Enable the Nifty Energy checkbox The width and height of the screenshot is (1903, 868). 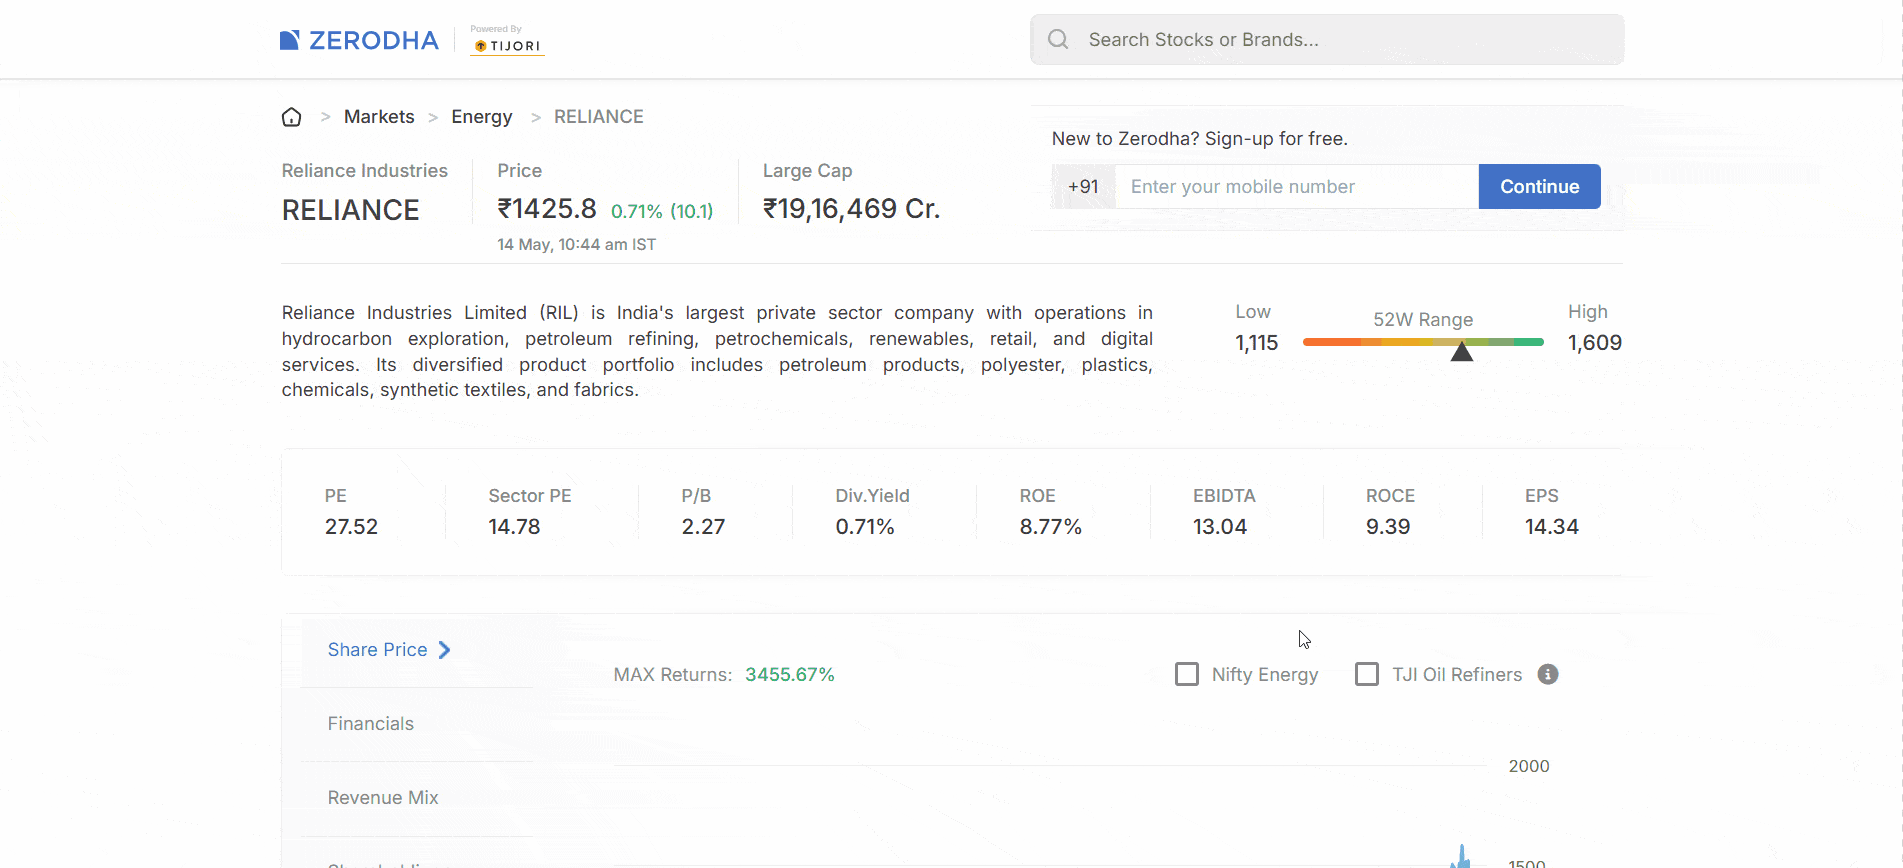1187,674
